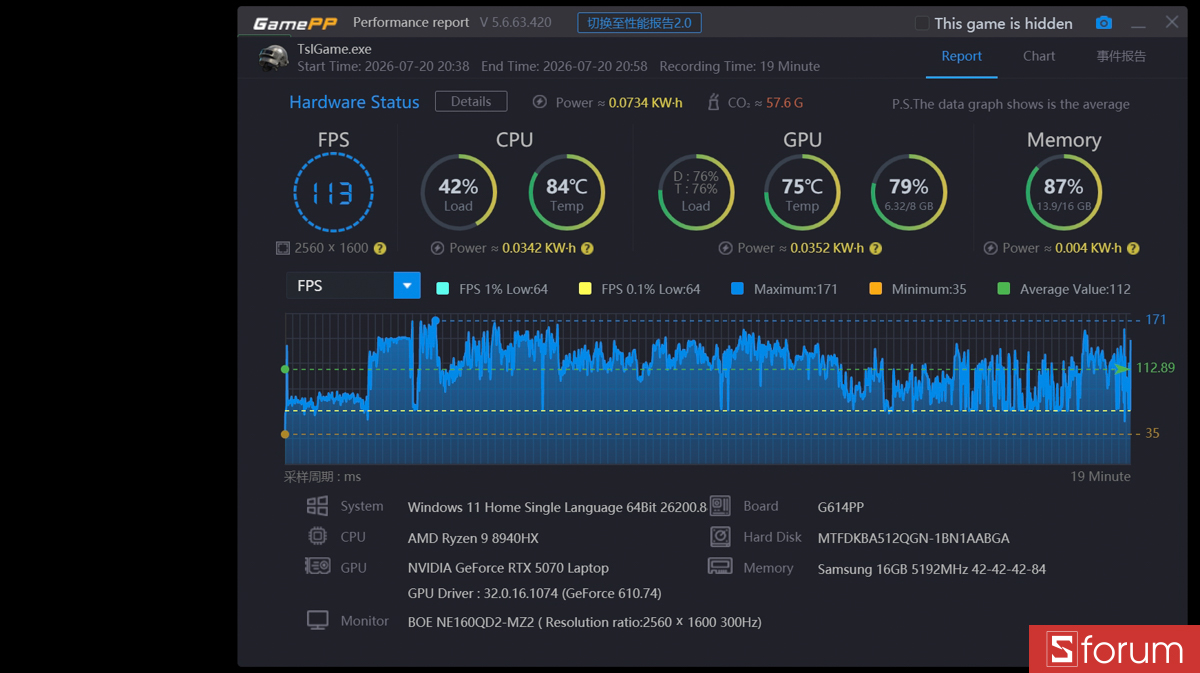The image size is (1200, 673).
Task: Check the 'This game is hidden' checkbox
Action: (x=922, y=23)
